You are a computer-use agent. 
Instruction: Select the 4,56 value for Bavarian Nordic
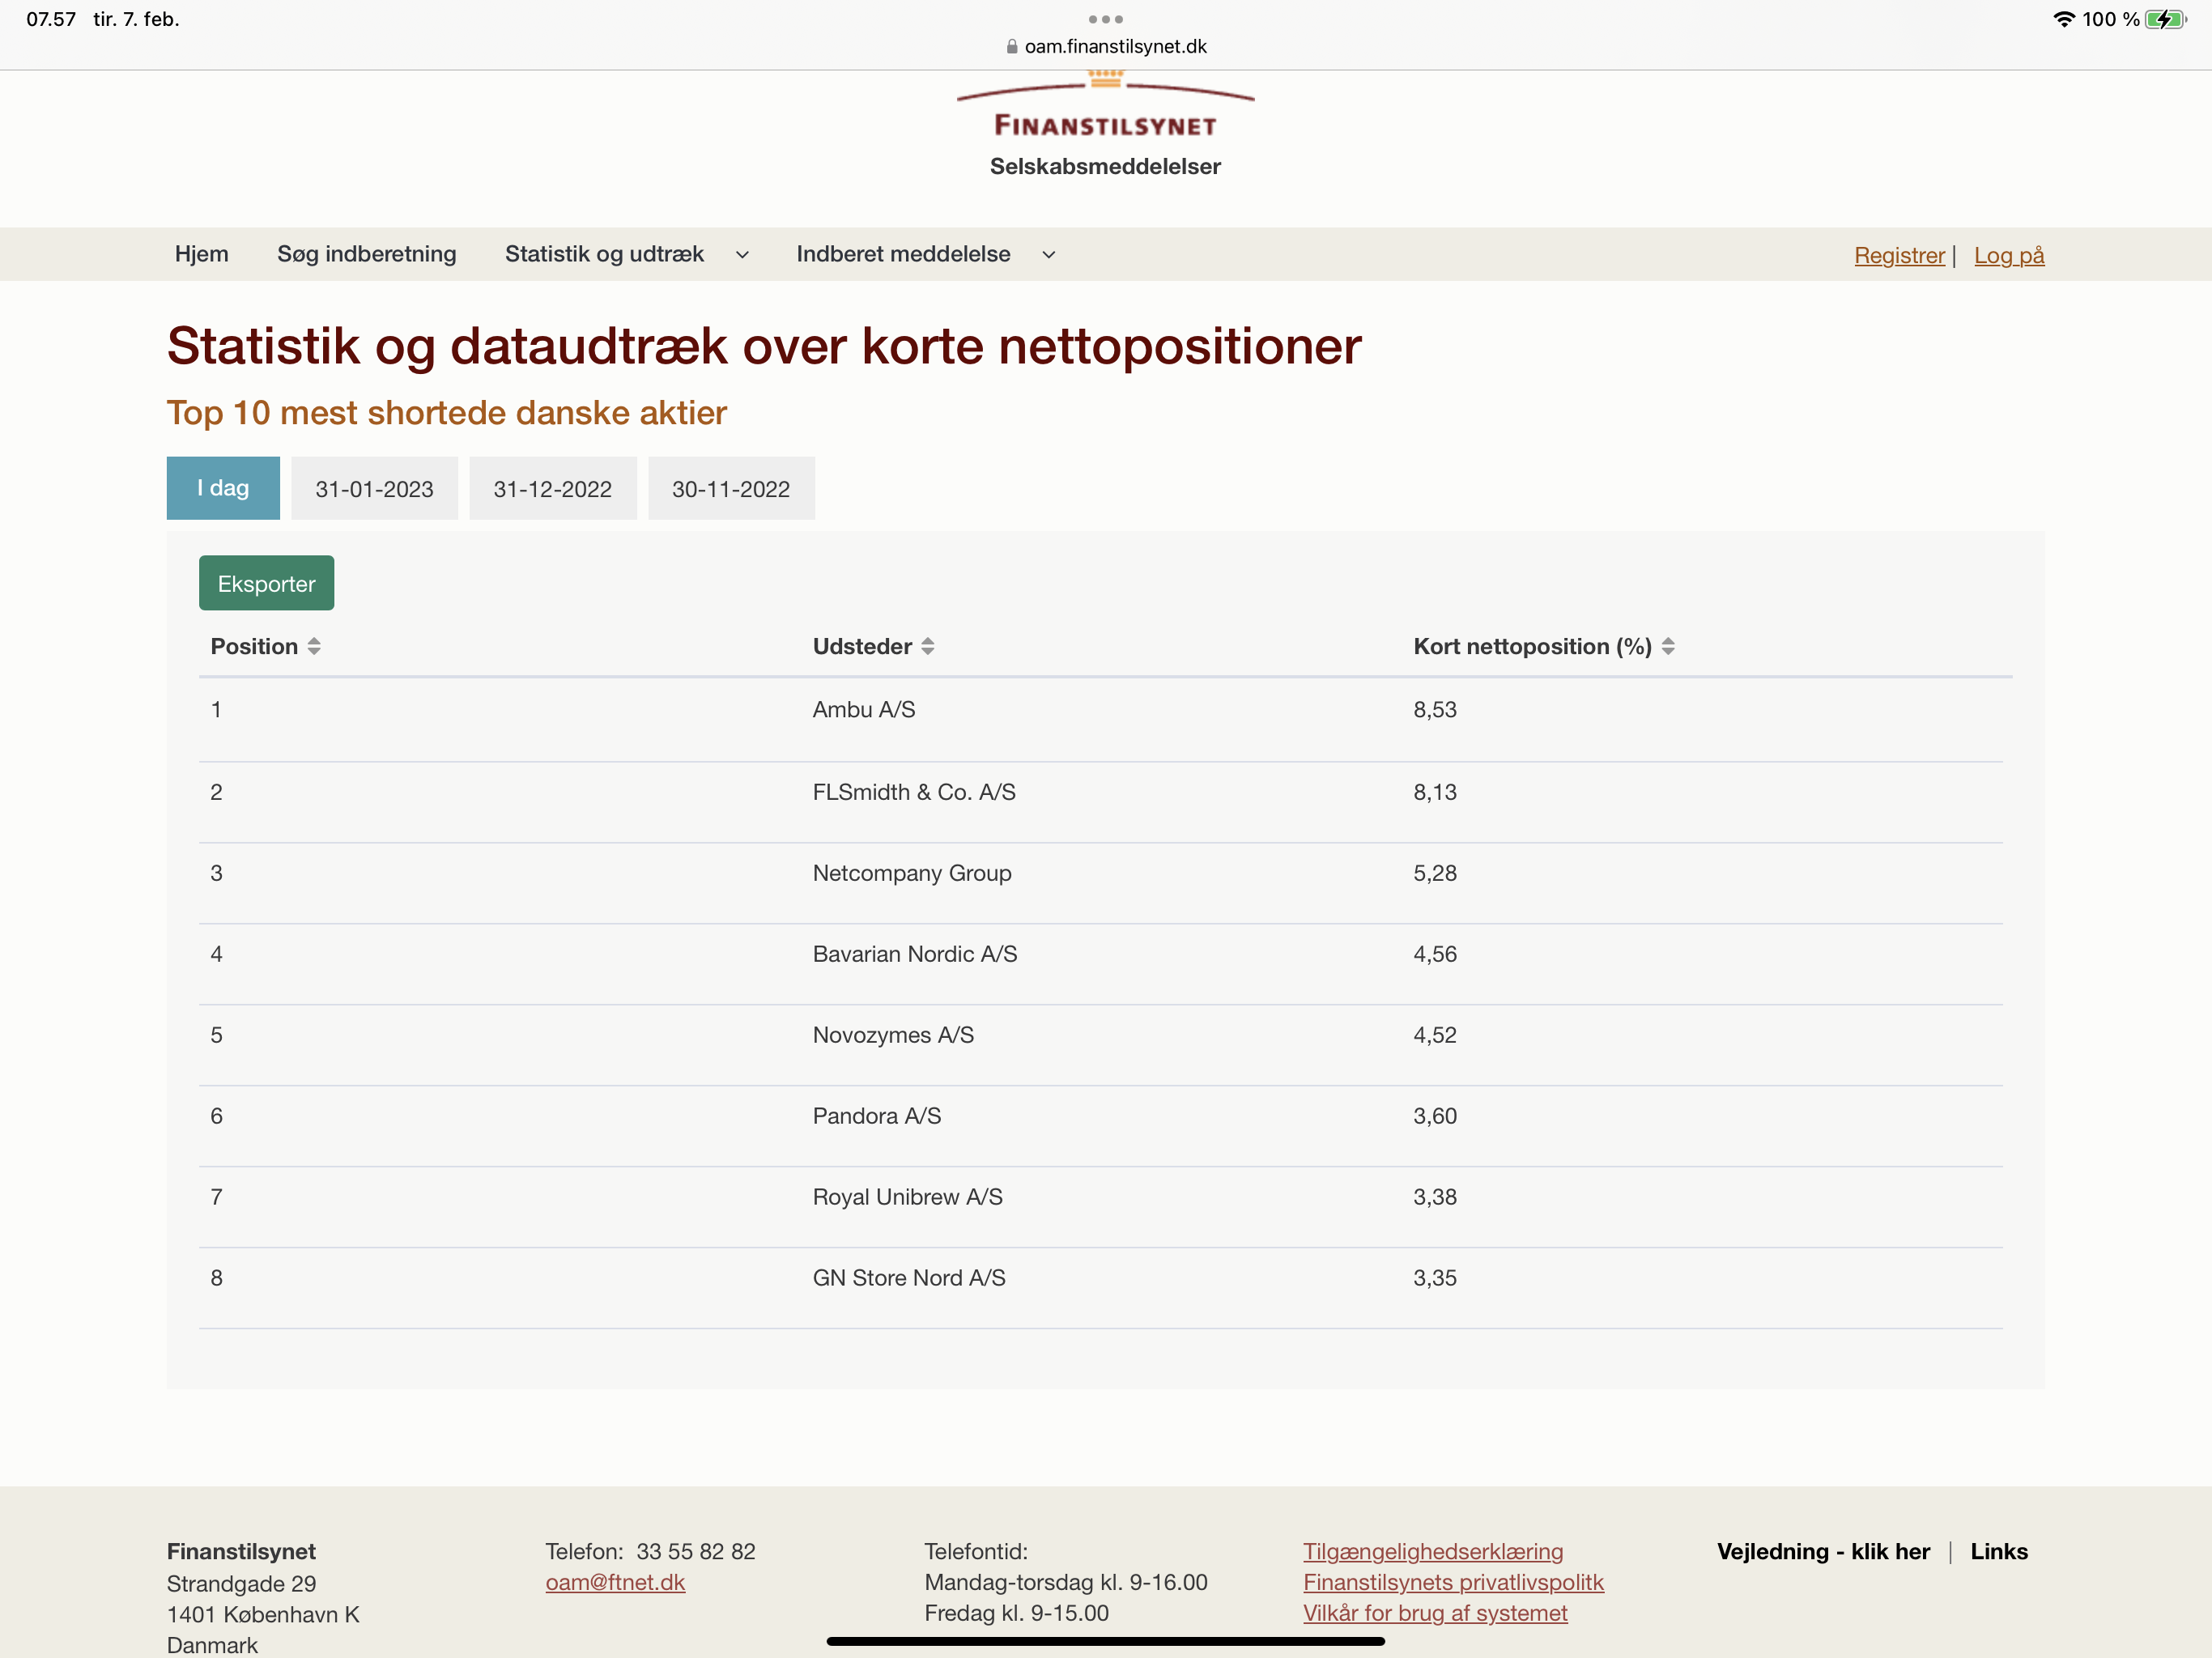click(x=1435, y=954)
